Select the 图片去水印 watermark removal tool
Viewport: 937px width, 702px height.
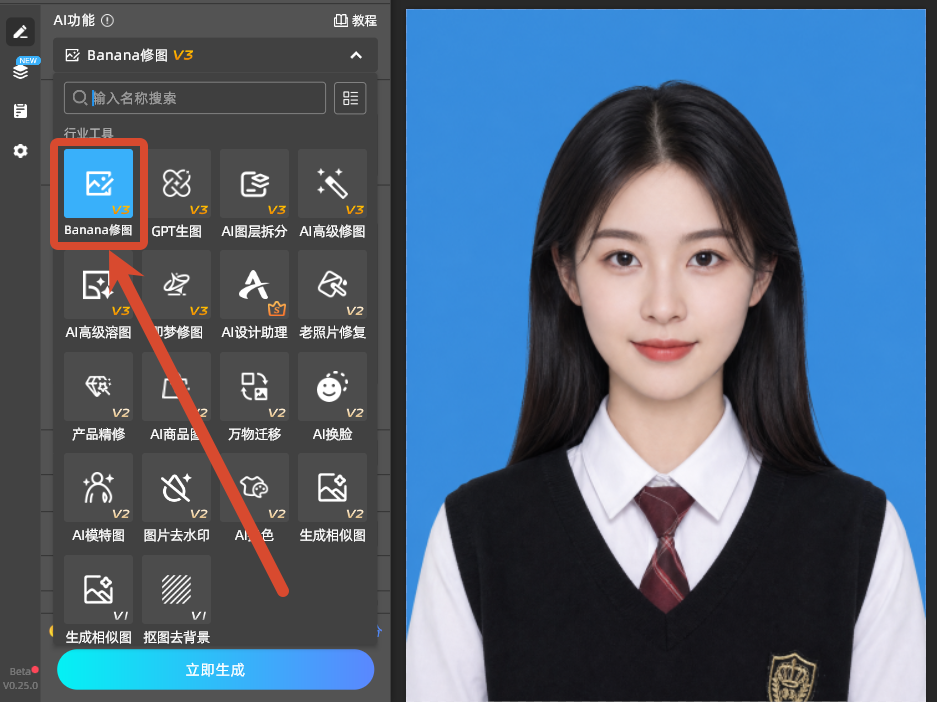[176, 488]
